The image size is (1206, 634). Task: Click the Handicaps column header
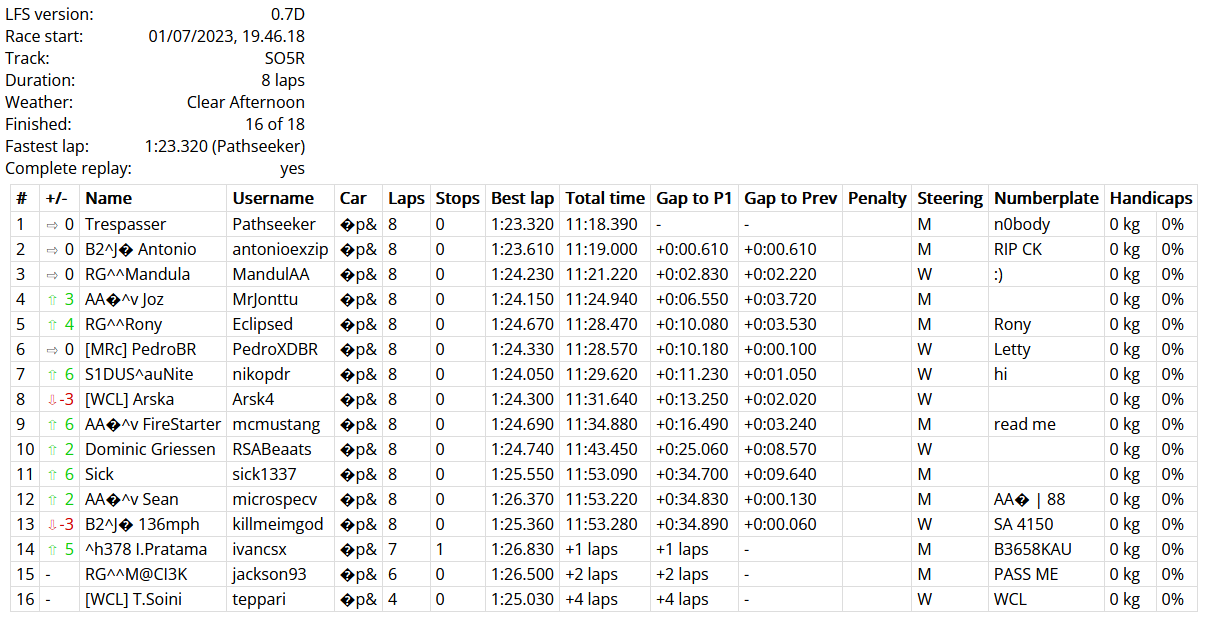[x=1150, y=198]
